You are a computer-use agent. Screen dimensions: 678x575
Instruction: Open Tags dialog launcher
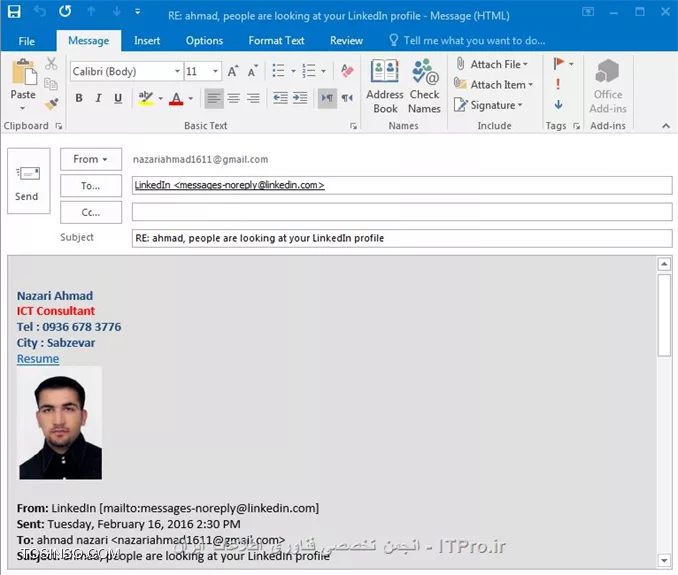click(x=576, y=126)
